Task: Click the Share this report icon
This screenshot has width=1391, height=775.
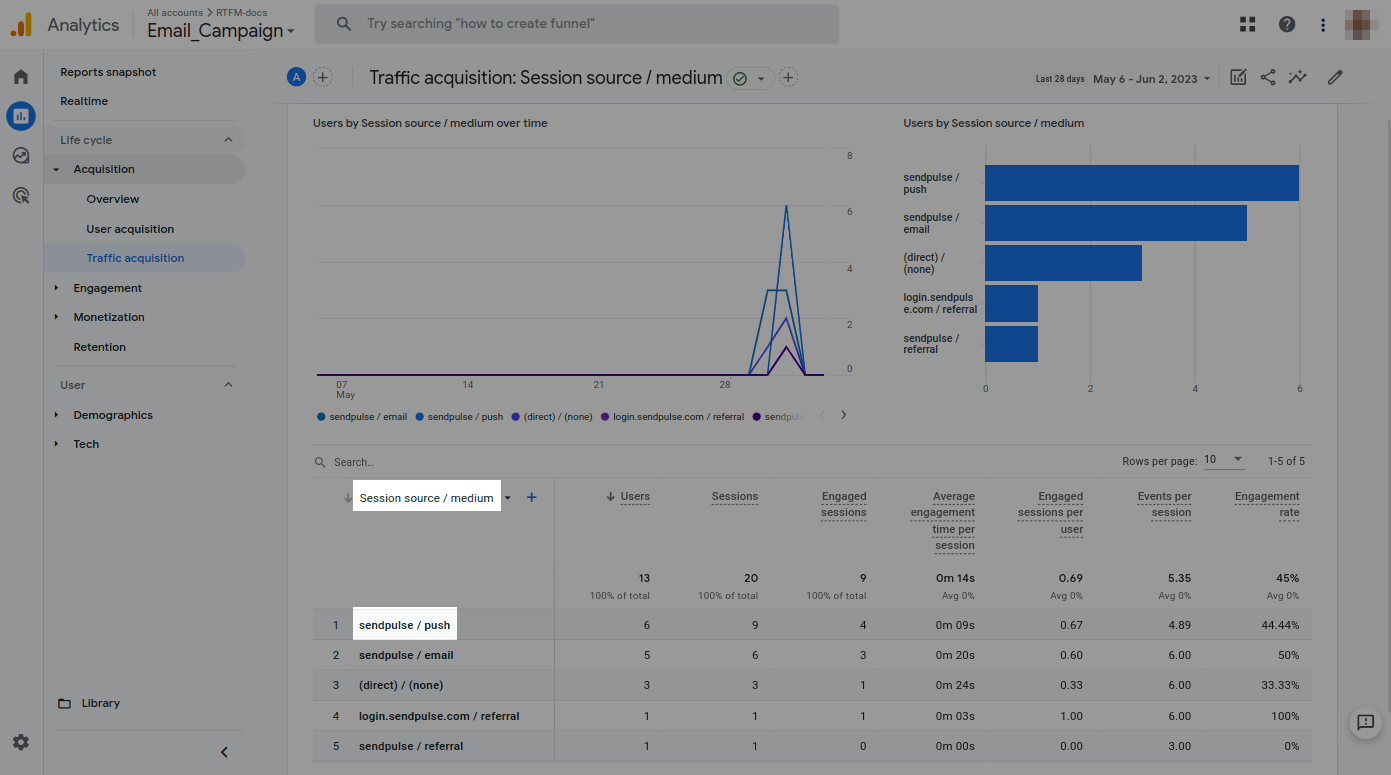Action: pos(1267,78)
